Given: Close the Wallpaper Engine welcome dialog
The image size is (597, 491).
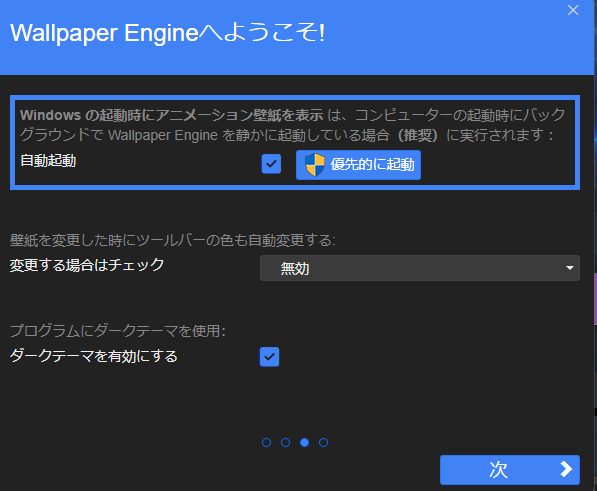Looking at the screenshot, I should [573, 10].
